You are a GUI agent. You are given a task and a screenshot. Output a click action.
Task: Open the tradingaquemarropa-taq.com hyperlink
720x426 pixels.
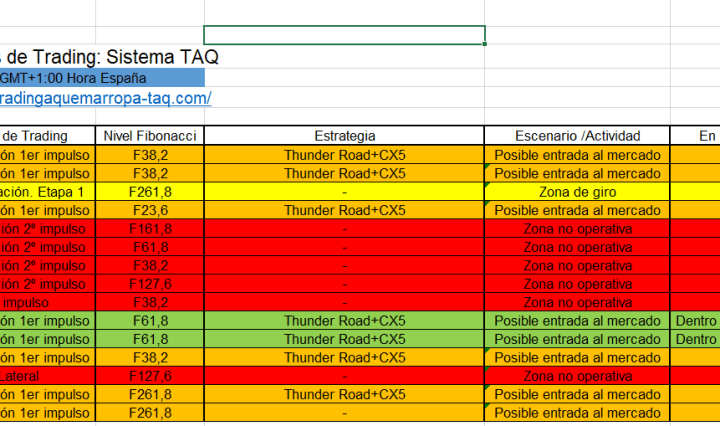(x=105, y=98)
